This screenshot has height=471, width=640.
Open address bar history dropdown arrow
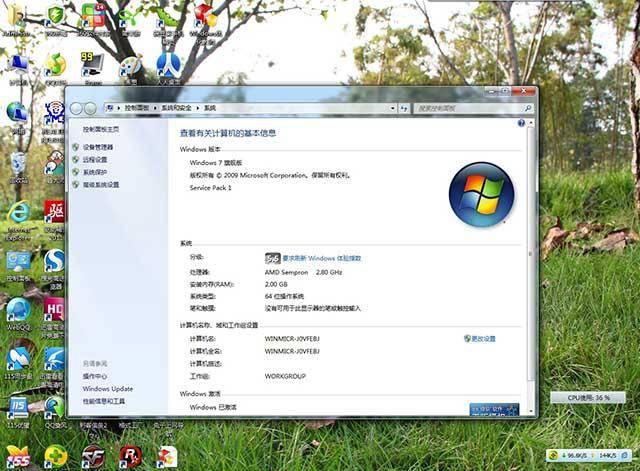pos(392,108)
